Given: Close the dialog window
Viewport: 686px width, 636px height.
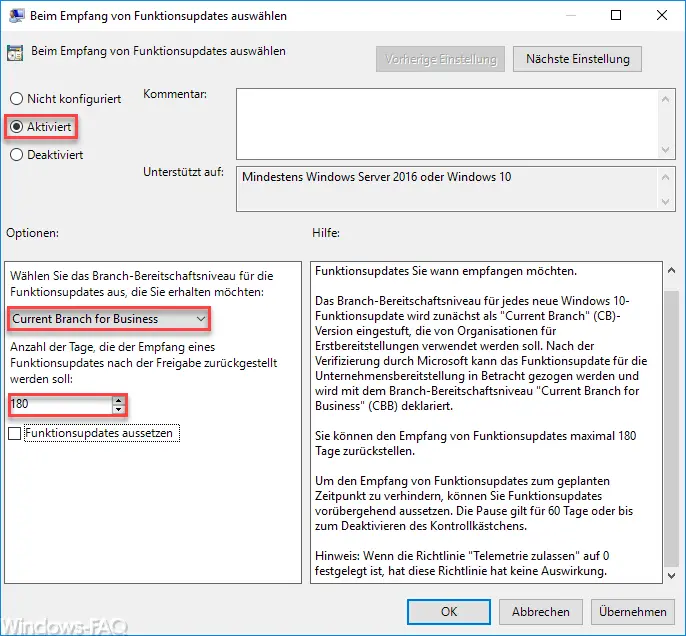Looking at the screenshot, I should pyautogui.click(x=662, y=15).
